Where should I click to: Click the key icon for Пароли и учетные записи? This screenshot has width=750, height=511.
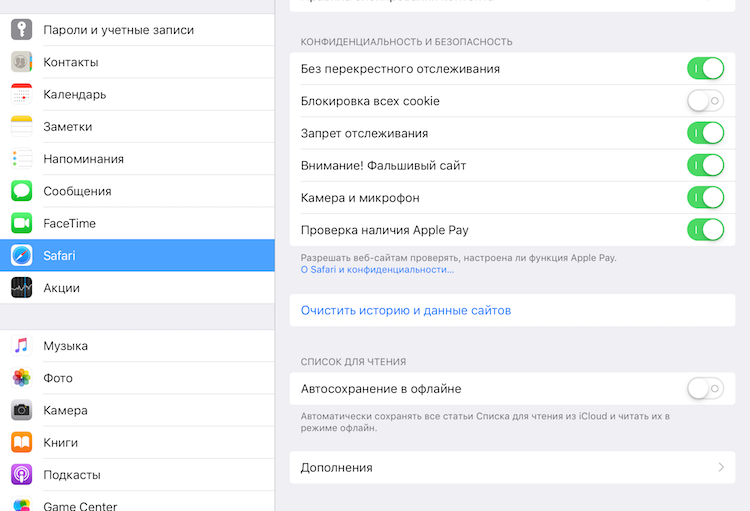(22, 30)
